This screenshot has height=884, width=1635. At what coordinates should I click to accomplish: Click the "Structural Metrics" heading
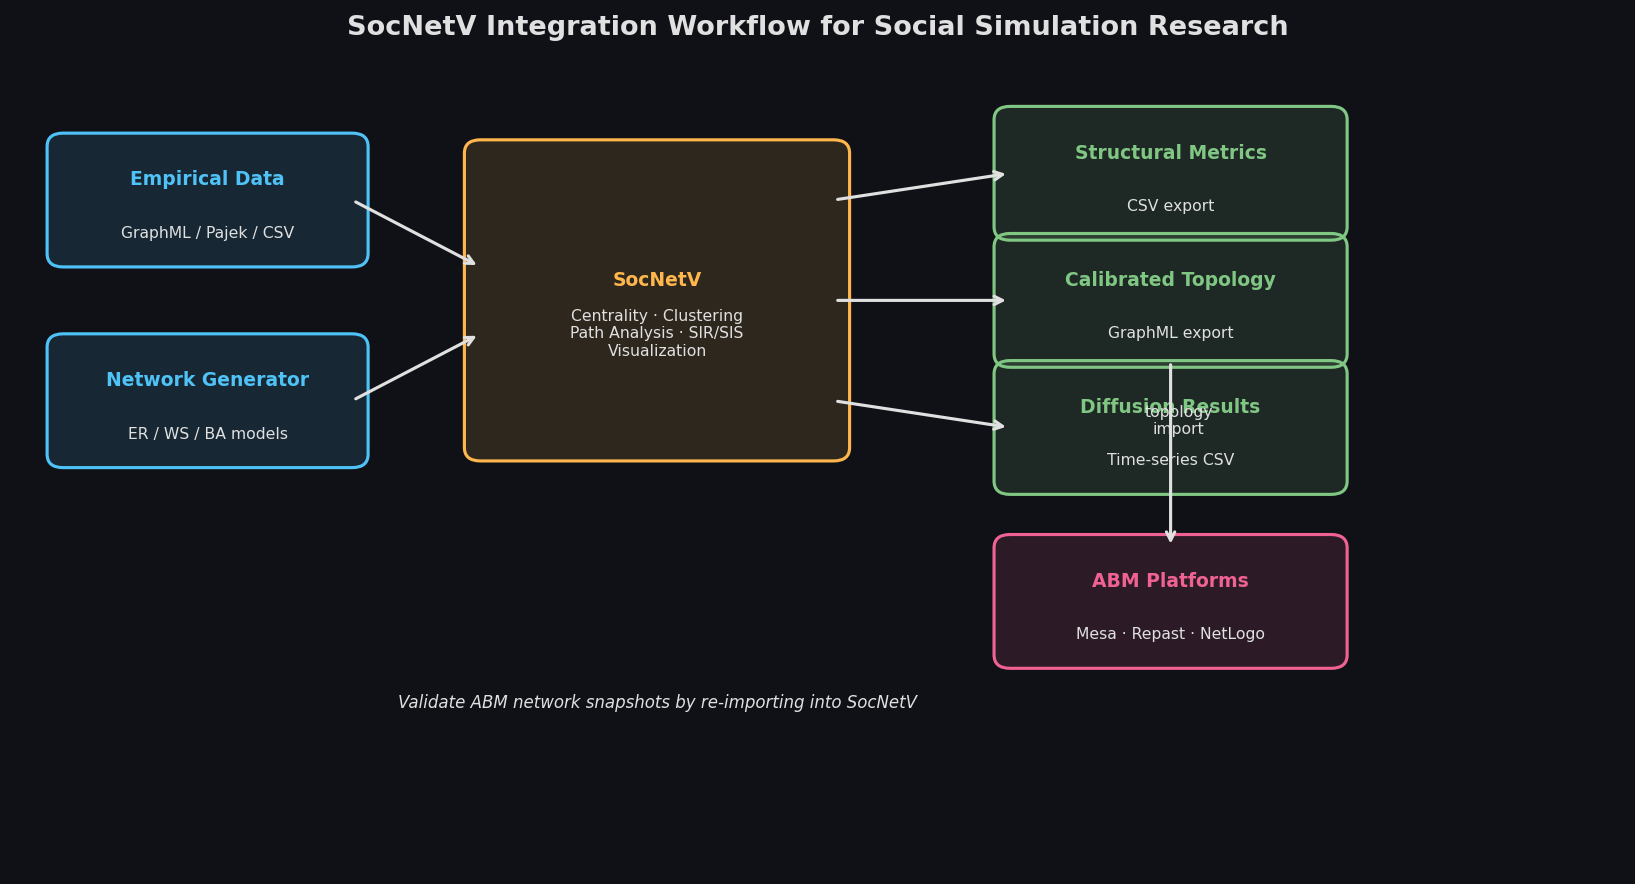tap(1170, 153)
